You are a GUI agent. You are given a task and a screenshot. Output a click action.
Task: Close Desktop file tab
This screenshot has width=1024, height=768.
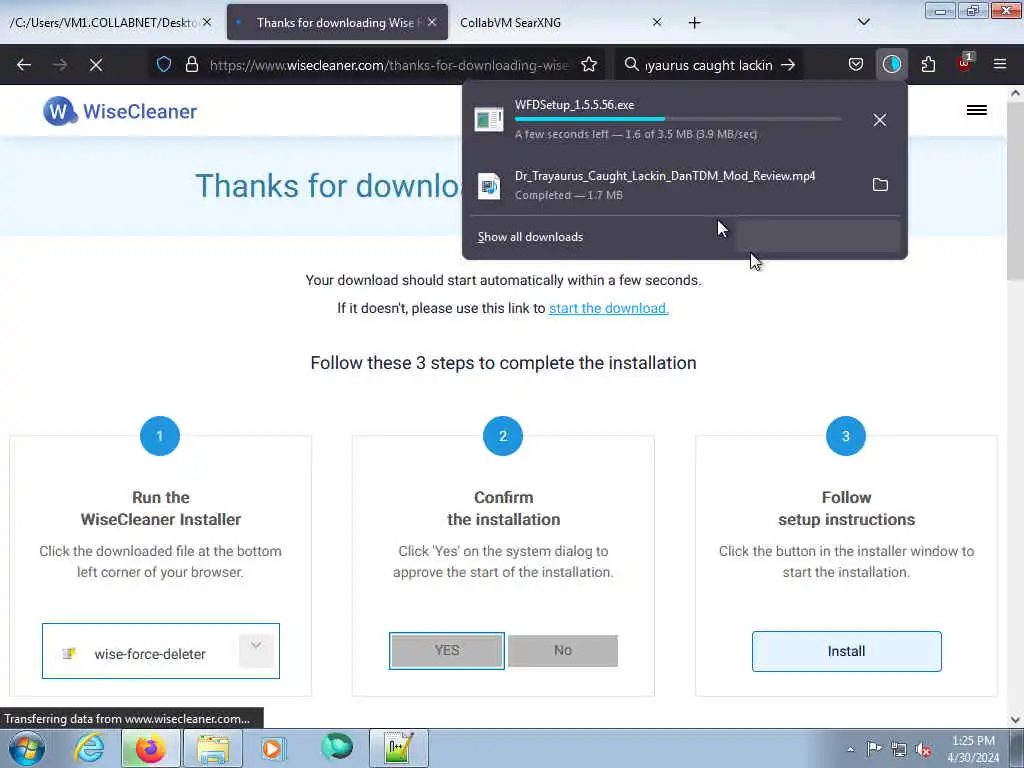click(207, 22)
